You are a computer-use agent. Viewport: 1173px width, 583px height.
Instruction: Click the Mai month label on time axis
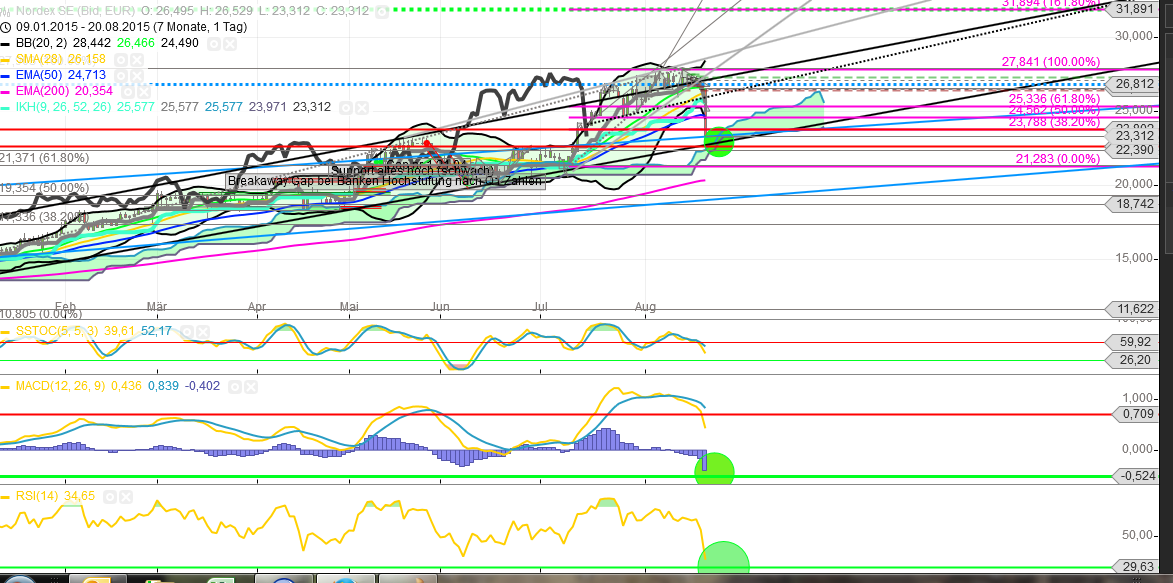click(x=349, y=306)
